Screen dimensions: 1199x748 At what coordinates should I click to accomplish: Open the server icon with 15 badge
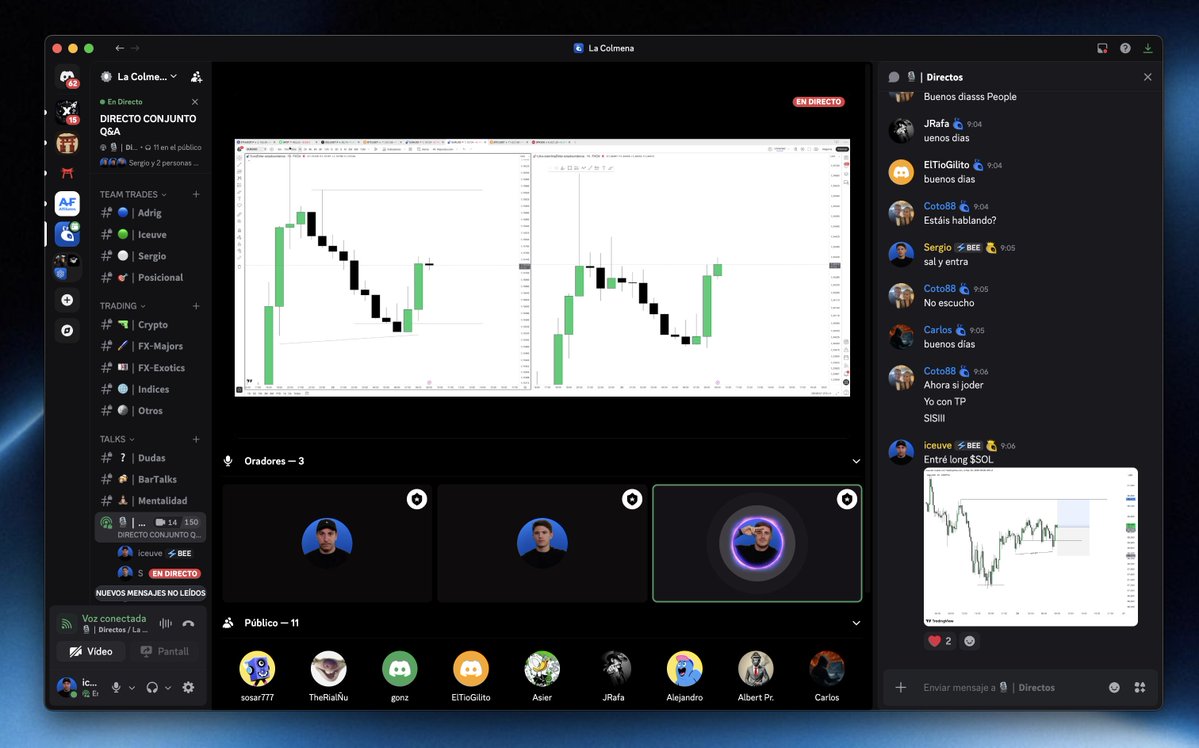pos(67,112)
